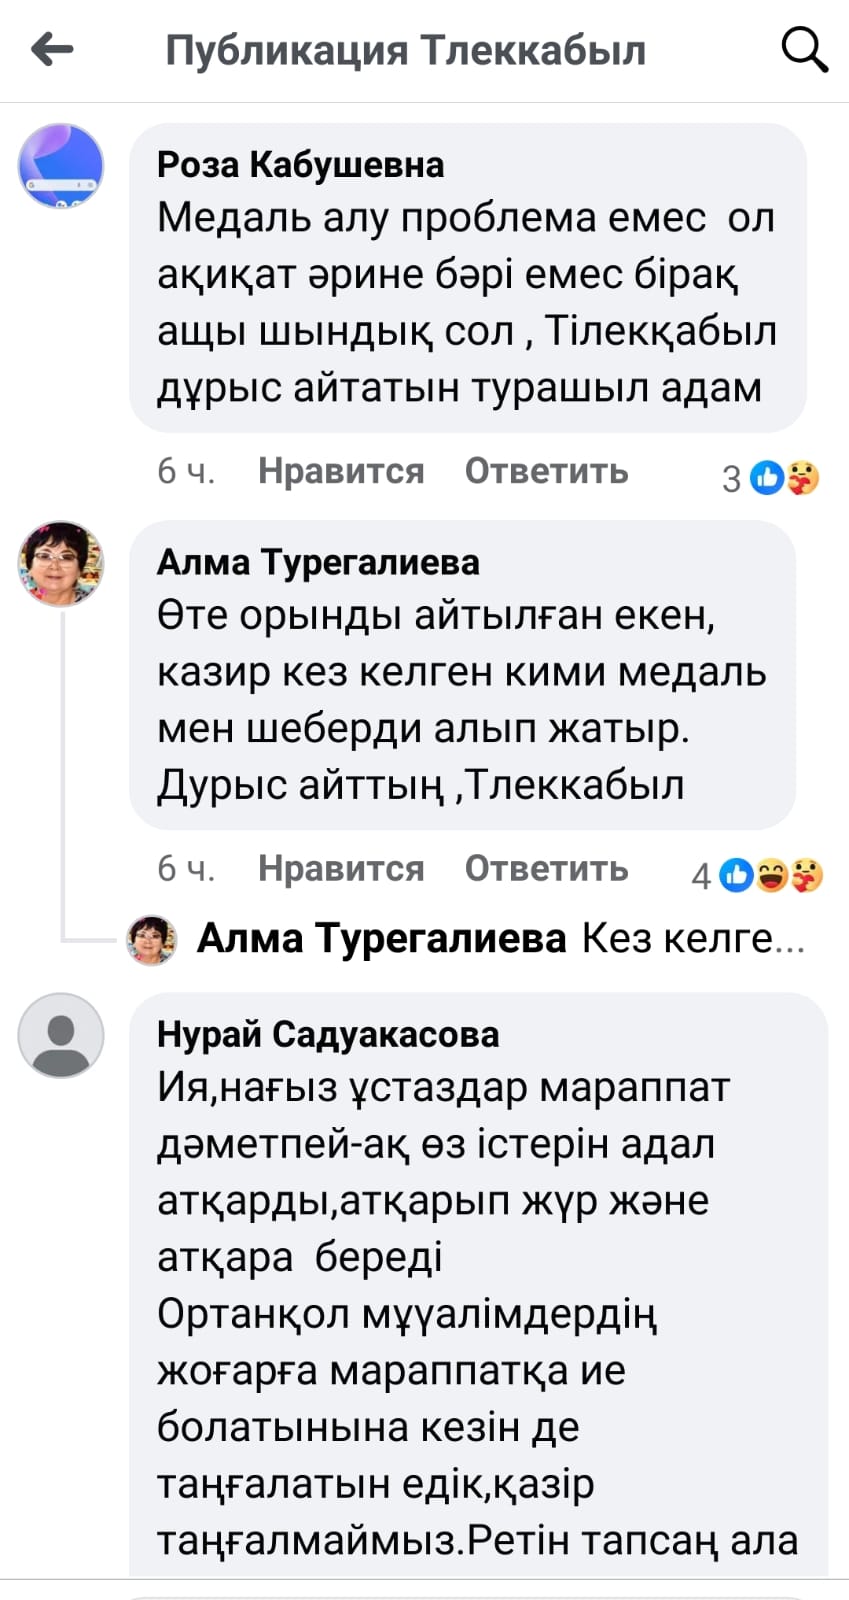Image resolution: width=849 pixels, height=1600 pixels.
Task: Open the Нурай Садуакасова name link
Action: click(x=327, y=1034)
